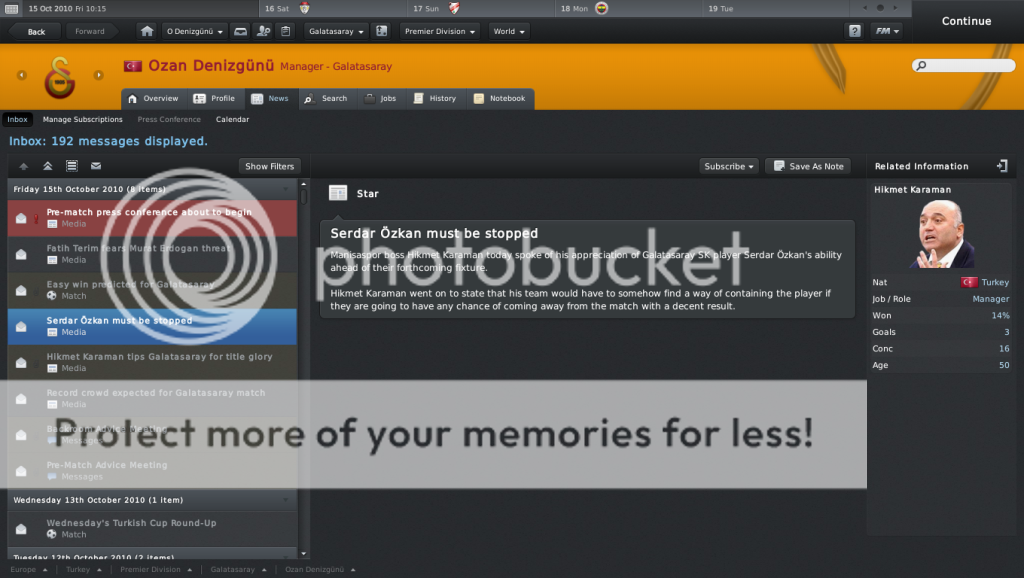
Task: Open the squad icon after O Denizgünü
Action: [240, 31]
